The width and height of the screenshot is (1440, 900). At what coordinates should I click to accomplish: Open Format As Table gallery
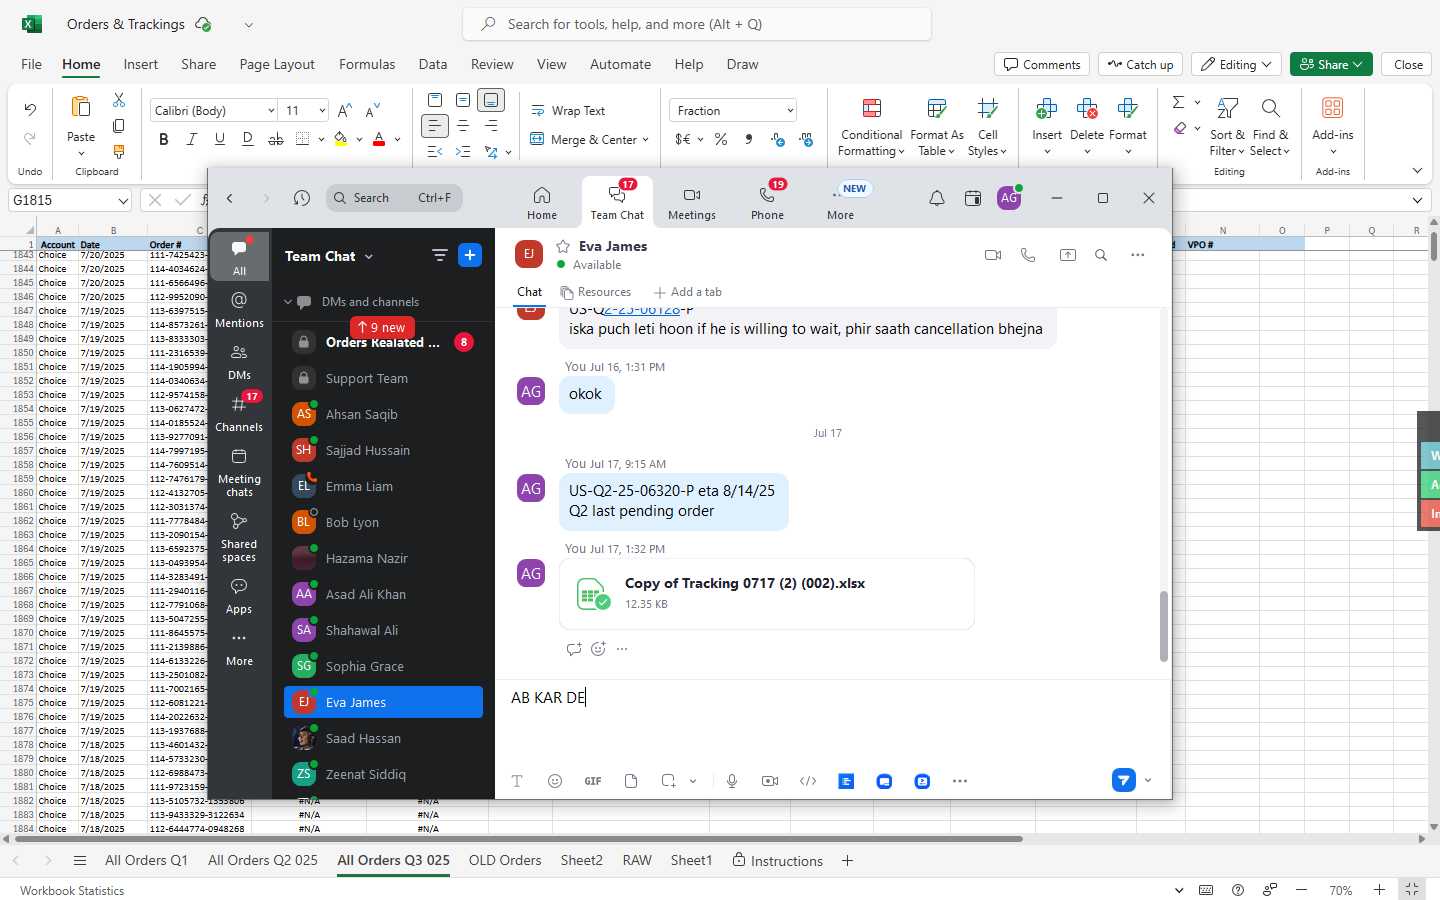pyautogui.click(x=937, y=128)
